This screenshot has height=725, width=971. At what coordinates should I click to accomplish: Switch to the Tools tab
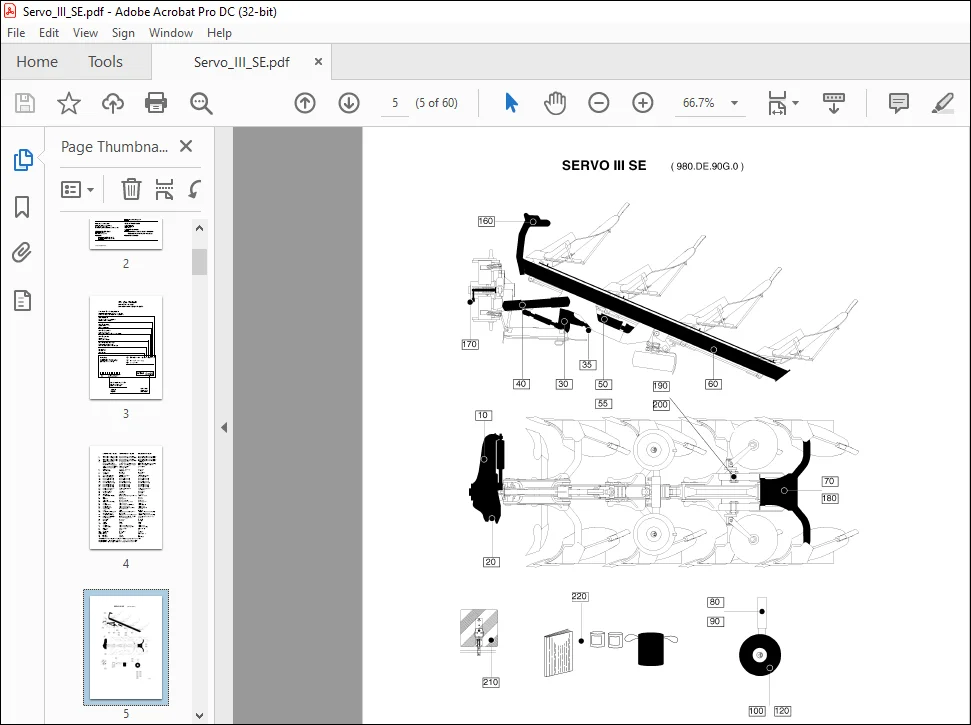[x=105, y=62]
